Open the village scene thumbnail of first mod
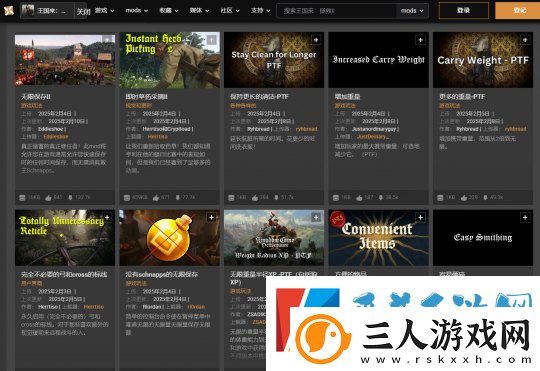540x371 pixels. pos(65,60)
